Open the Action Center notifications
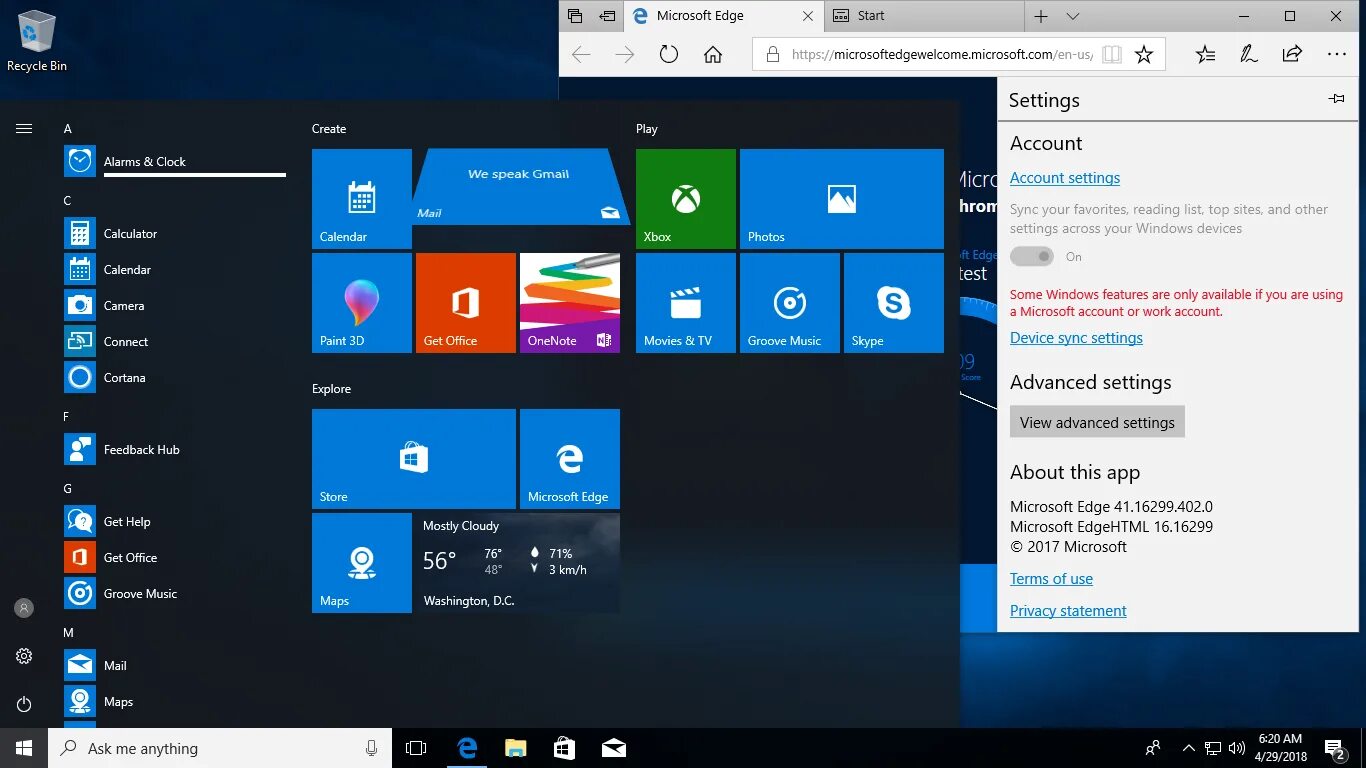The height and width of the screenshot is (768, 1366). 1335,748
